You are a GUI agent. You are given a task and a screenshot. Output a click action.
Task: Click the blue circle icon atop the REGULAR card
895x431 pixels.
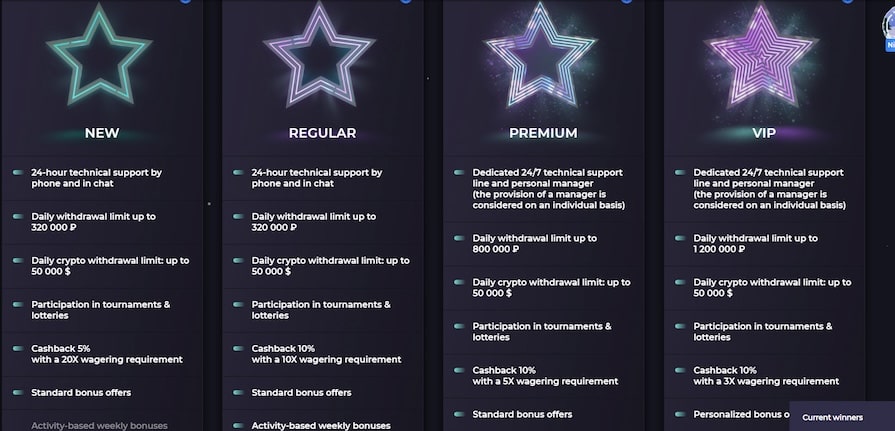pyautogui.click(x=406, y=1)
